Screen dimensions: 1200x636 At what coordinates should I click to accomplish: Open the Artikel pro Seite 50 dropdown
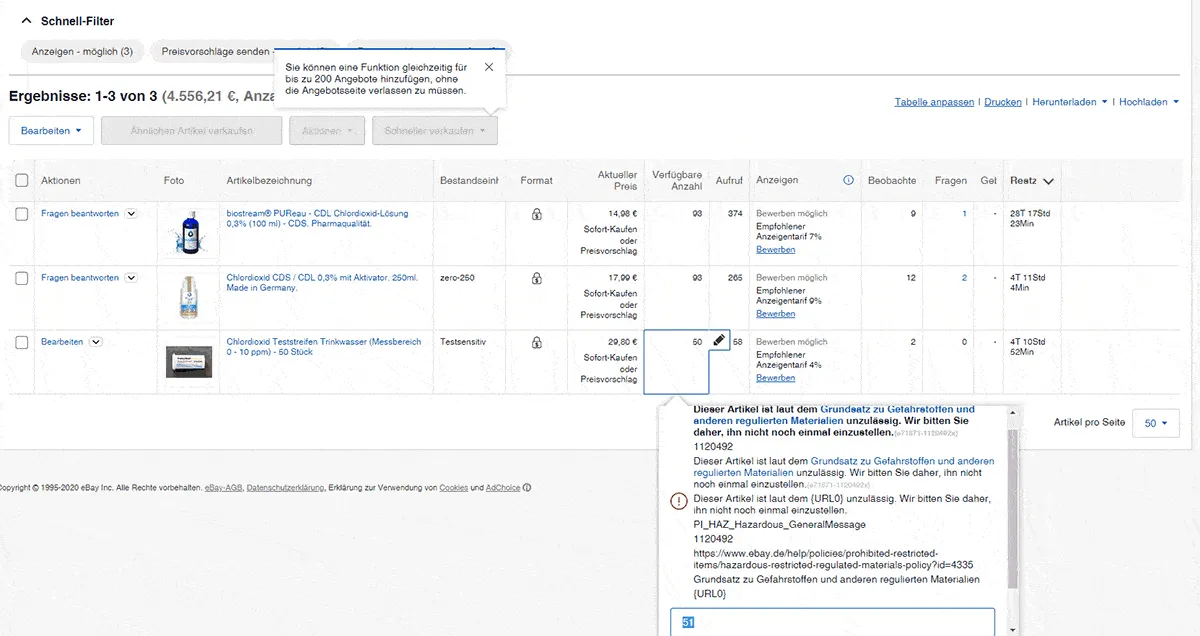1156,423
